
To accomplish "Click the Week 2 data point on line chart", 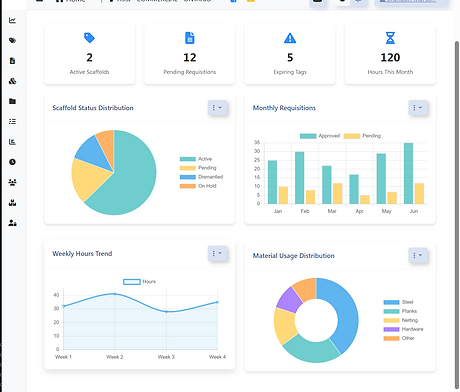I will tap(115, 294).
